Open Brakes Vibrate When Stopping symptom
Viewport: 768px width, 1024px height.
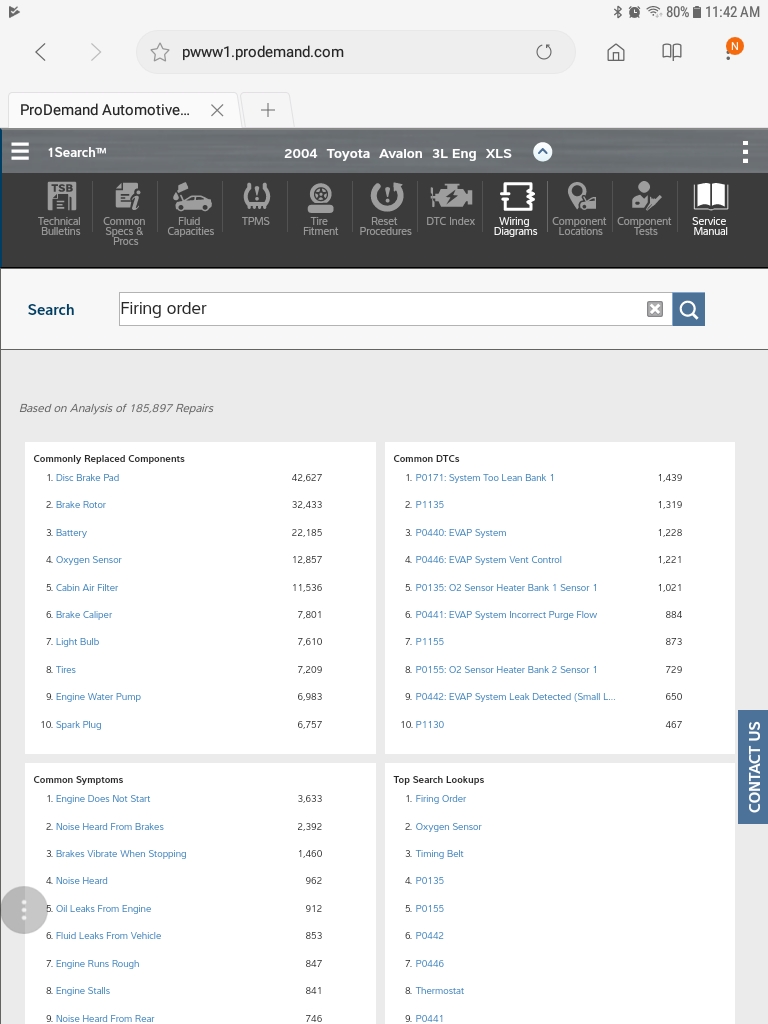pyautogui.click(x=121, y=854)
